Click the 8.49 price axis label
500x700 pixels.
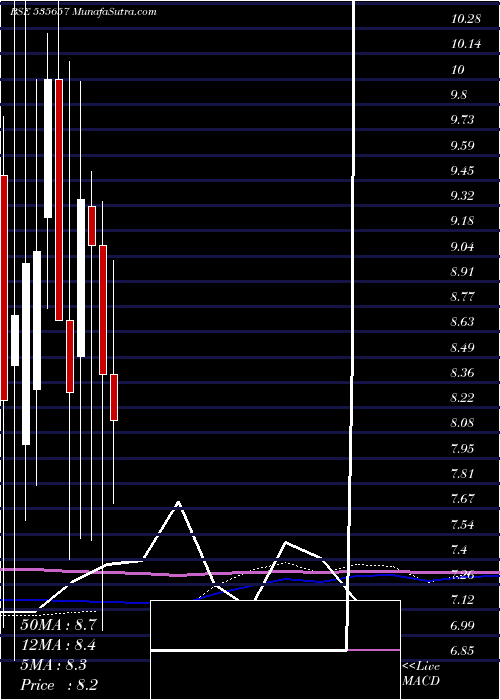462,347
